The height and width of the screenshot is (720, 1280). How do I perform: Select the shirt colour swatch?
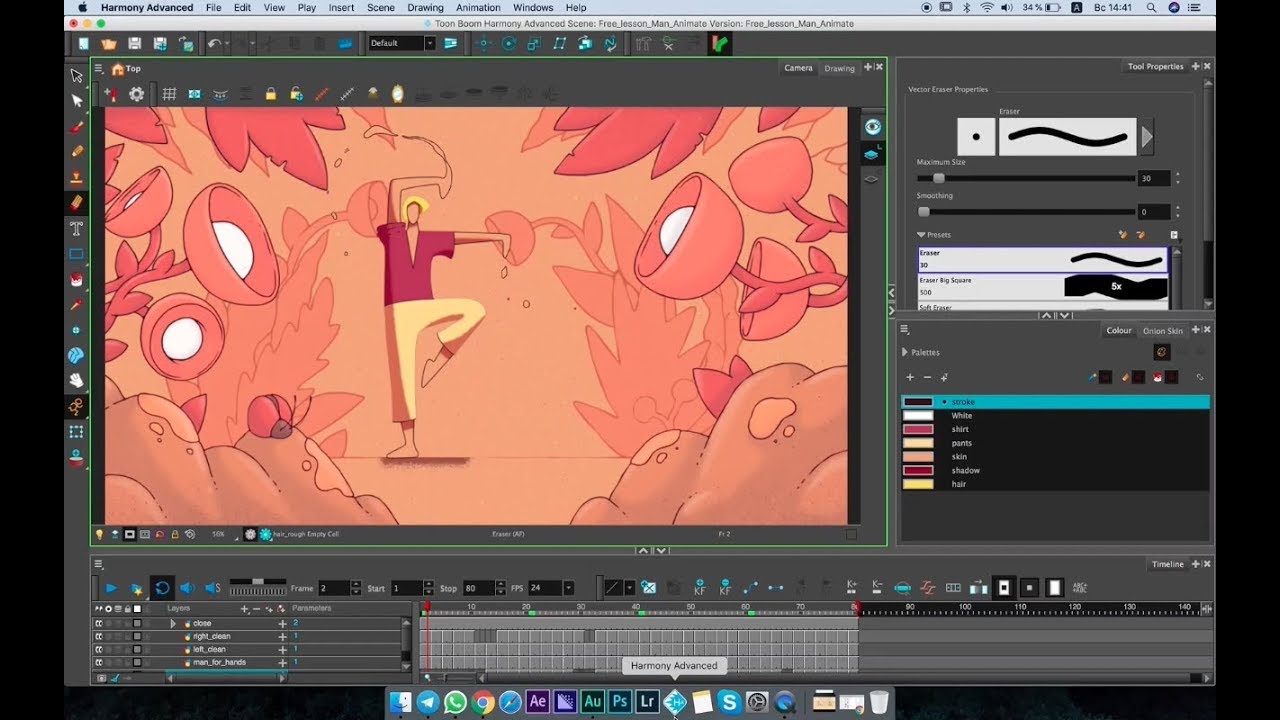[x=918, y=429]
